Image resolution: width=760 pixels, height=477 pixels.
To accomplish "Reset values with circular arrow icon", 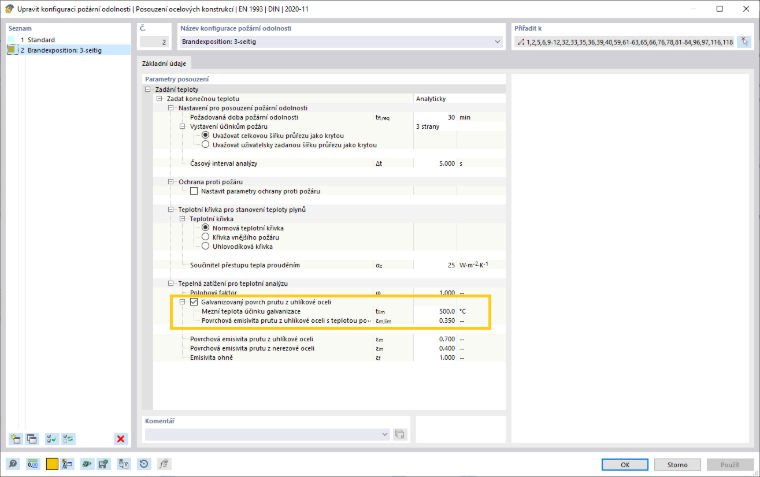I will [144, 464].
